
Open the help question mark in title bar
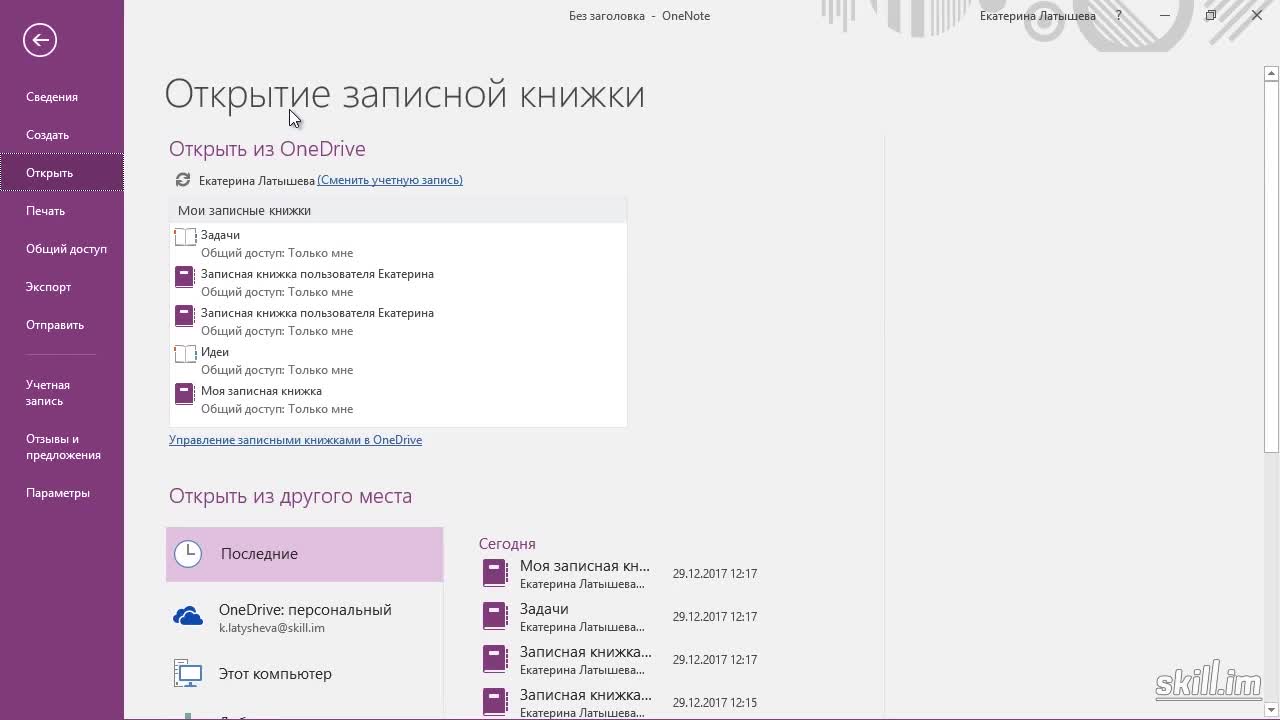1119,16
